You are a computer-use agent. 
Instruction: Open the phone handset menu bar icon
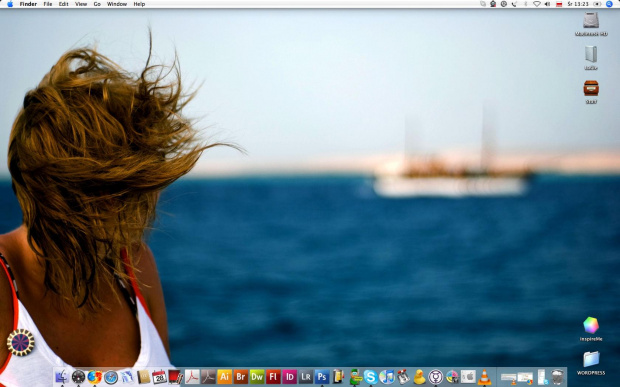pos(514,4)
